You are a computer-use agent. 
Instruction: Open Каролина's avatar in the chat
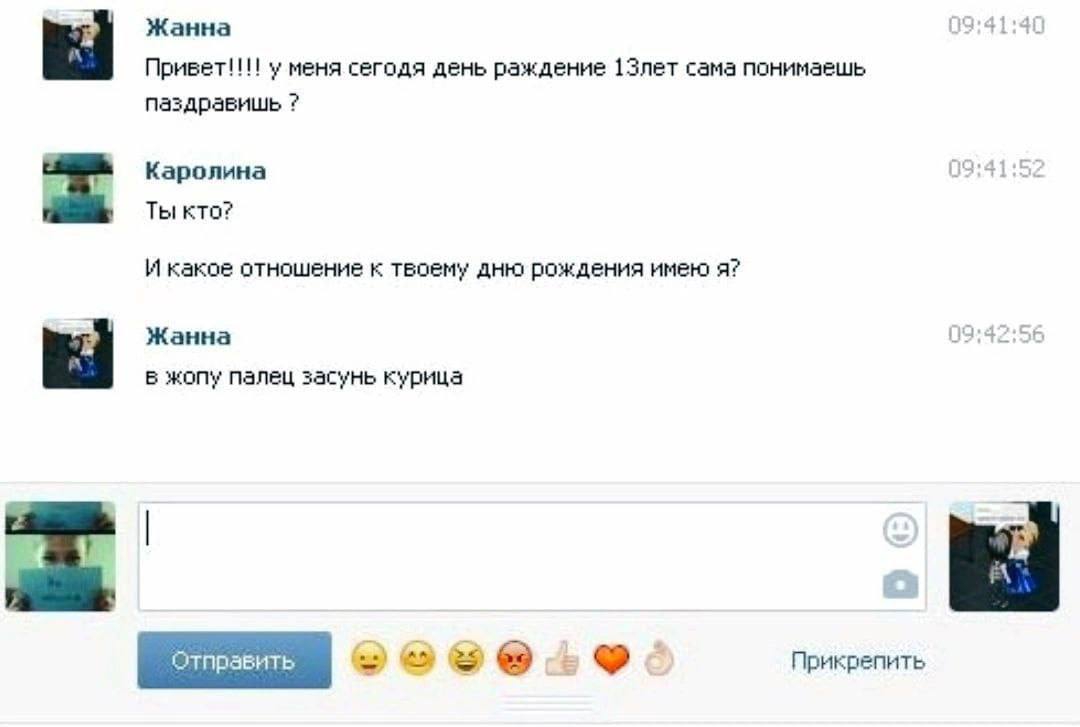[x=78, y=188]
